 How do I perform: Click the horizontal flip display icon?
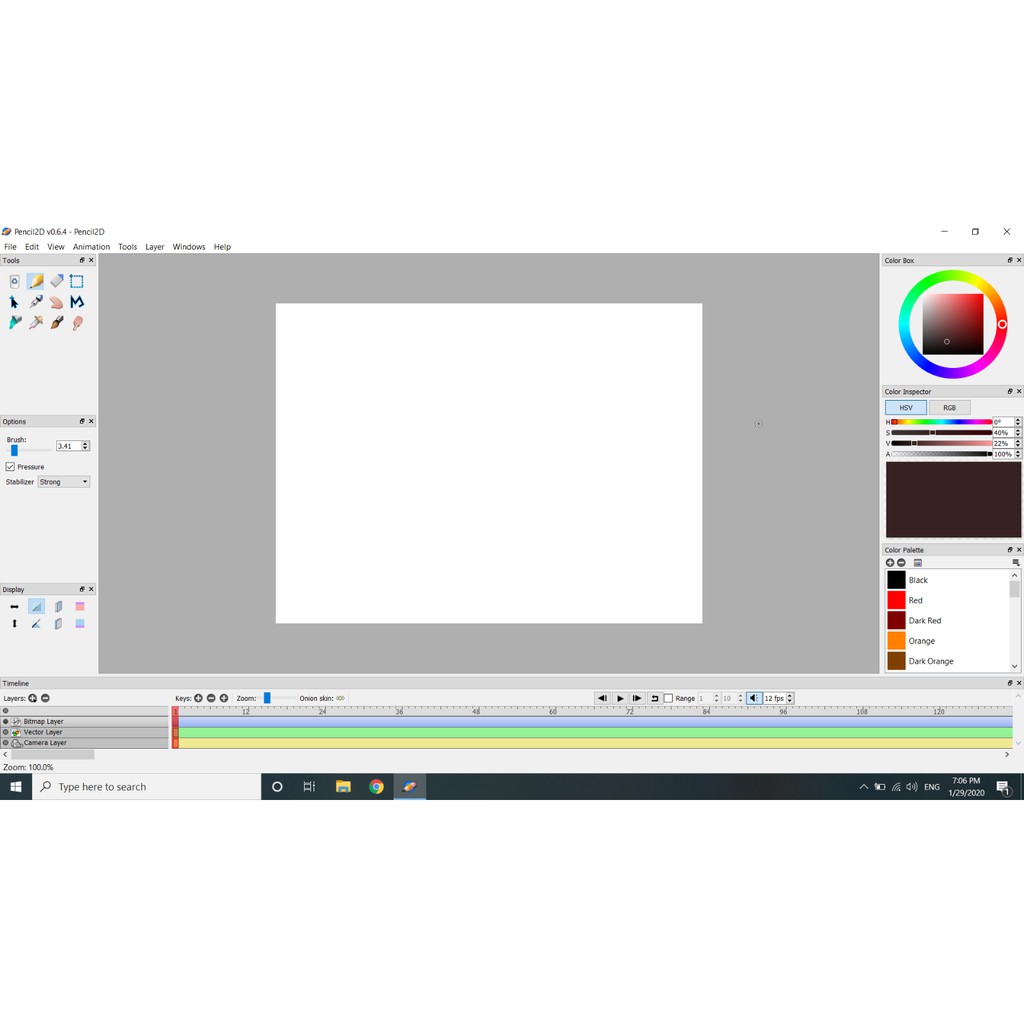pyautogui.click(x=14, y=607)
